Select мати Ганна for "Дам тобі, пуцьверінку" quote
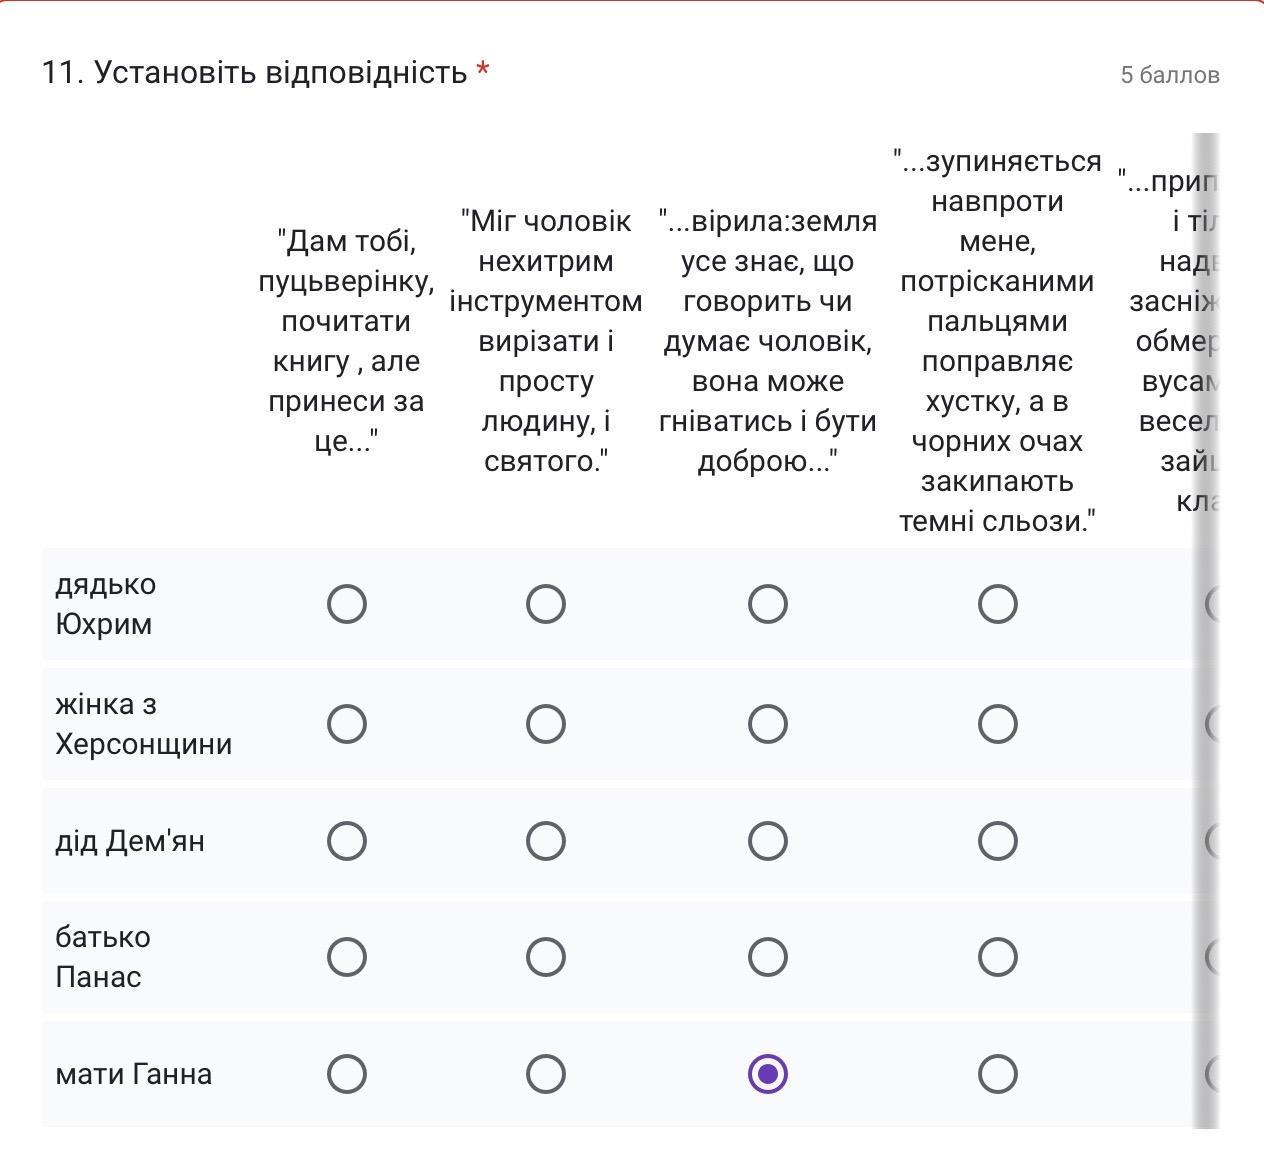 click(x=347, y=1074)
